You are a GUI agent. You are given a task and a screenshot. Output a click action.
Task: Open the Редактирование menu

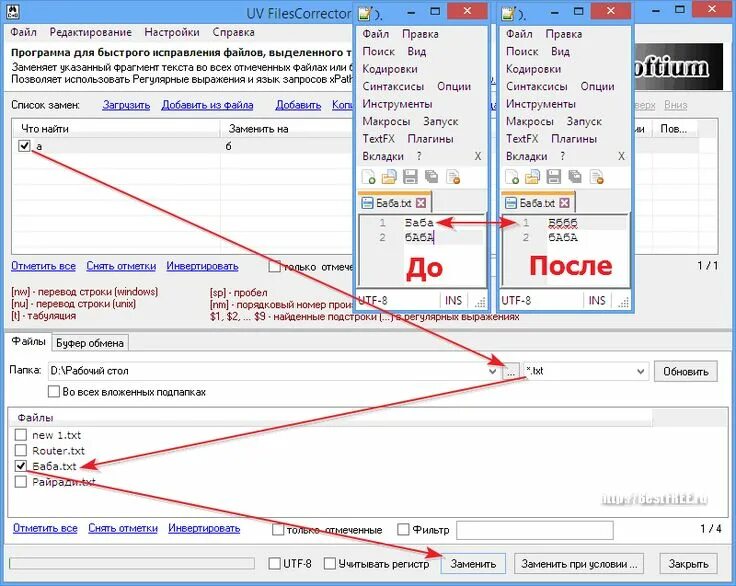click(91, 32)
